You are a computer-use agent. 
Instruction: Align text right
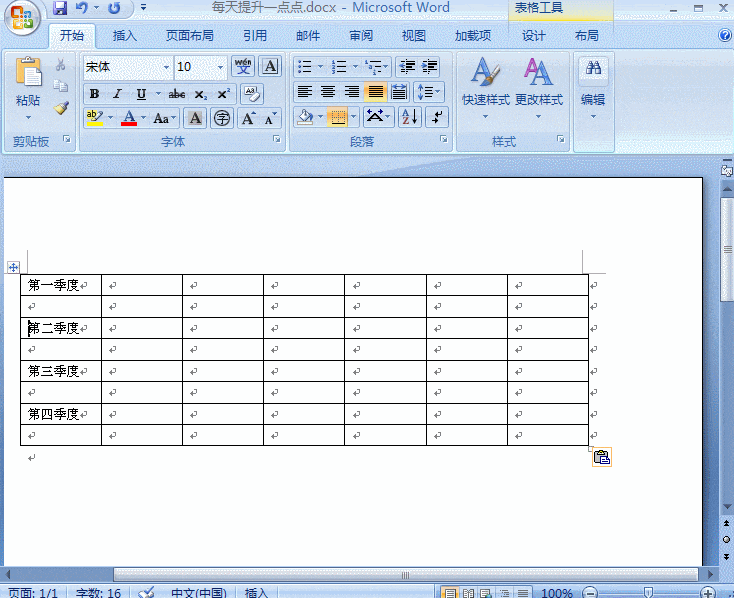point(352,92)
